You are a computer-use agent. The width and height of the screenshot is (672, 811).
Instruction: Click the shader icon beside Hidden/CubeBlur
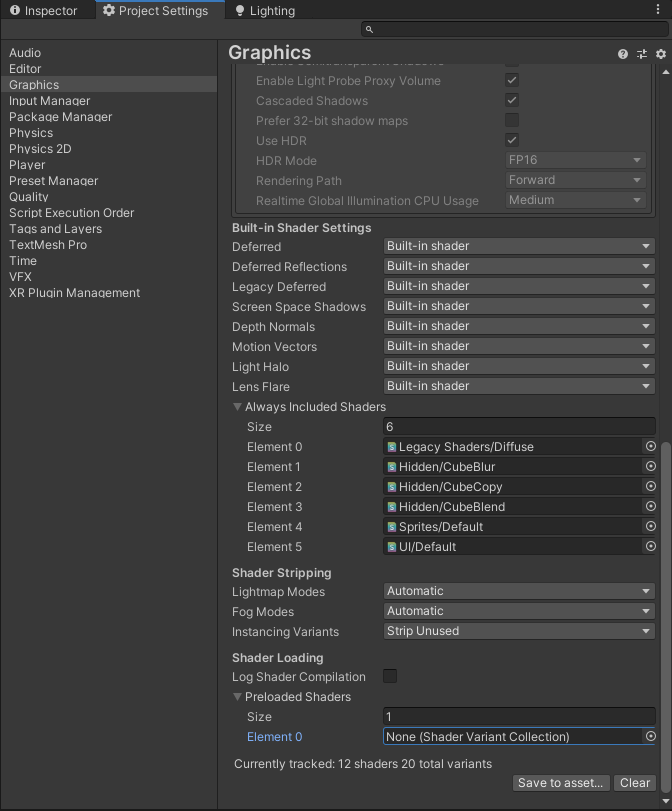(392, 467)
